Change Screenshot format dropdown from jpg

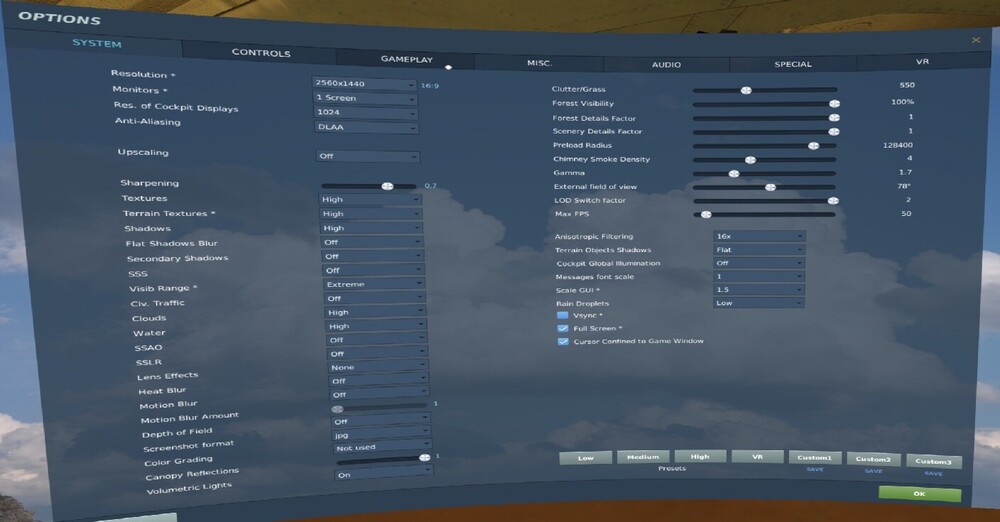(x=382, y=434)
